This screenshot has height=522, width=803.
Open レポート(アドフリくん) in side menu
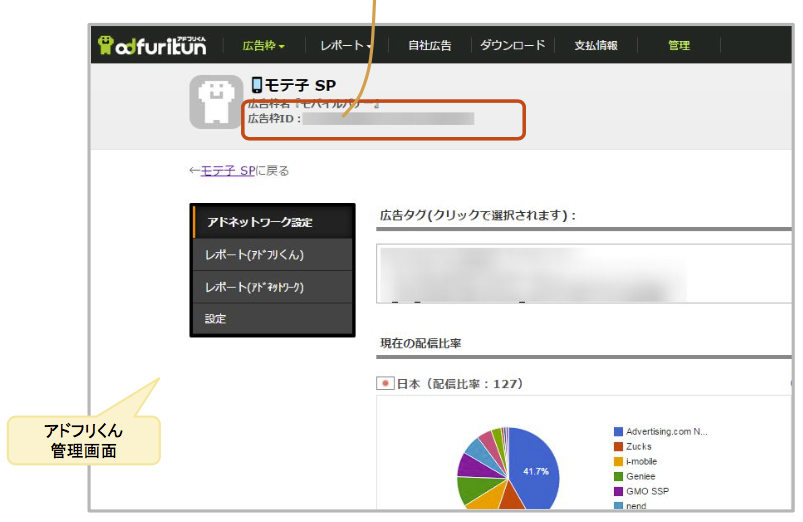click(273, 255)
